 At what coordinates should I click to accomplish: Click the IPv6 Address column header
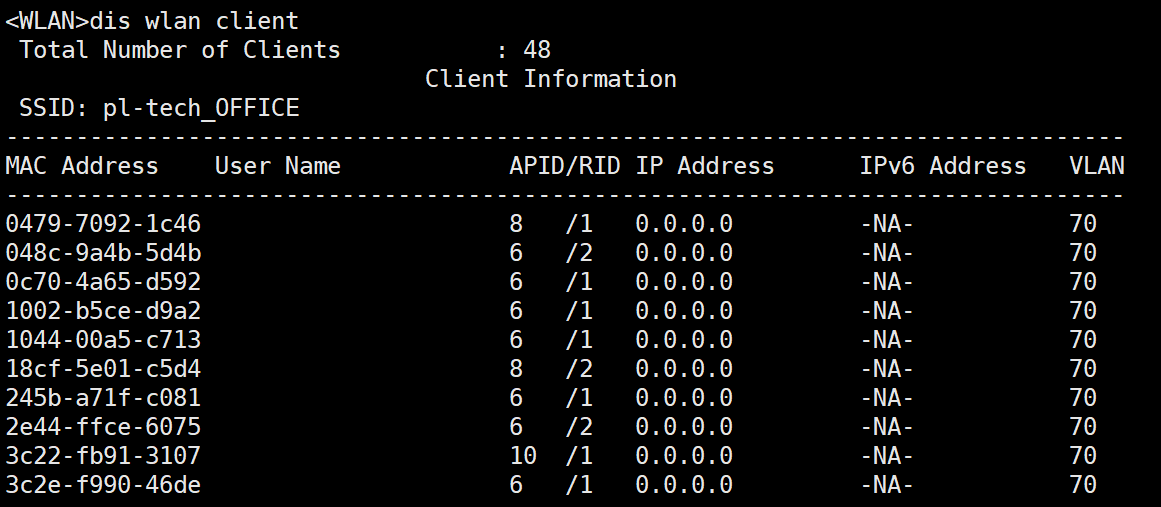click(x=943, y=166)
